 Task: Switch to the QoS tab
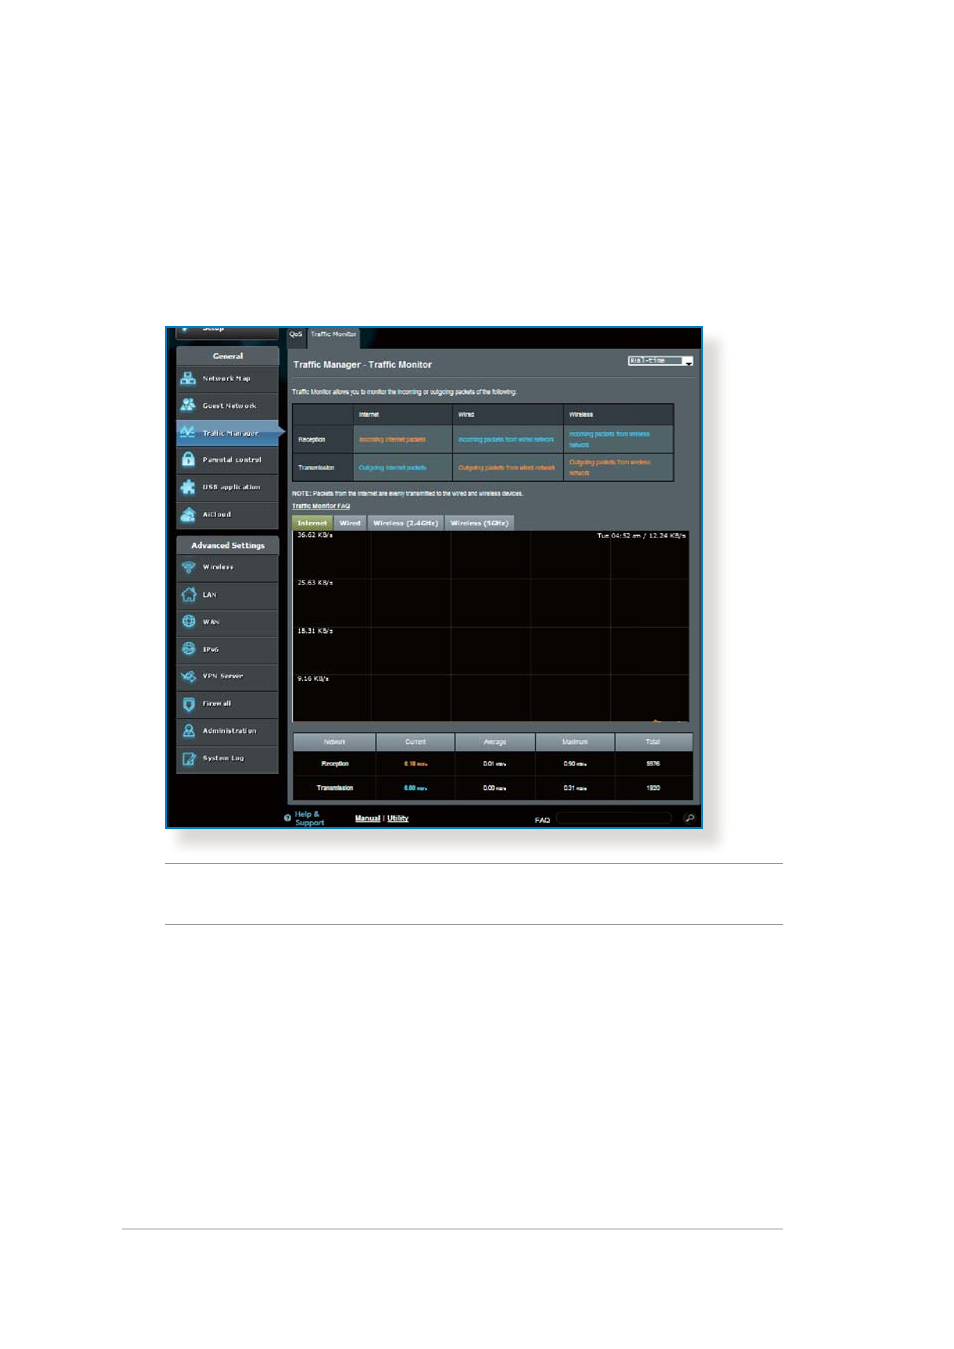[x=296, y=334]
